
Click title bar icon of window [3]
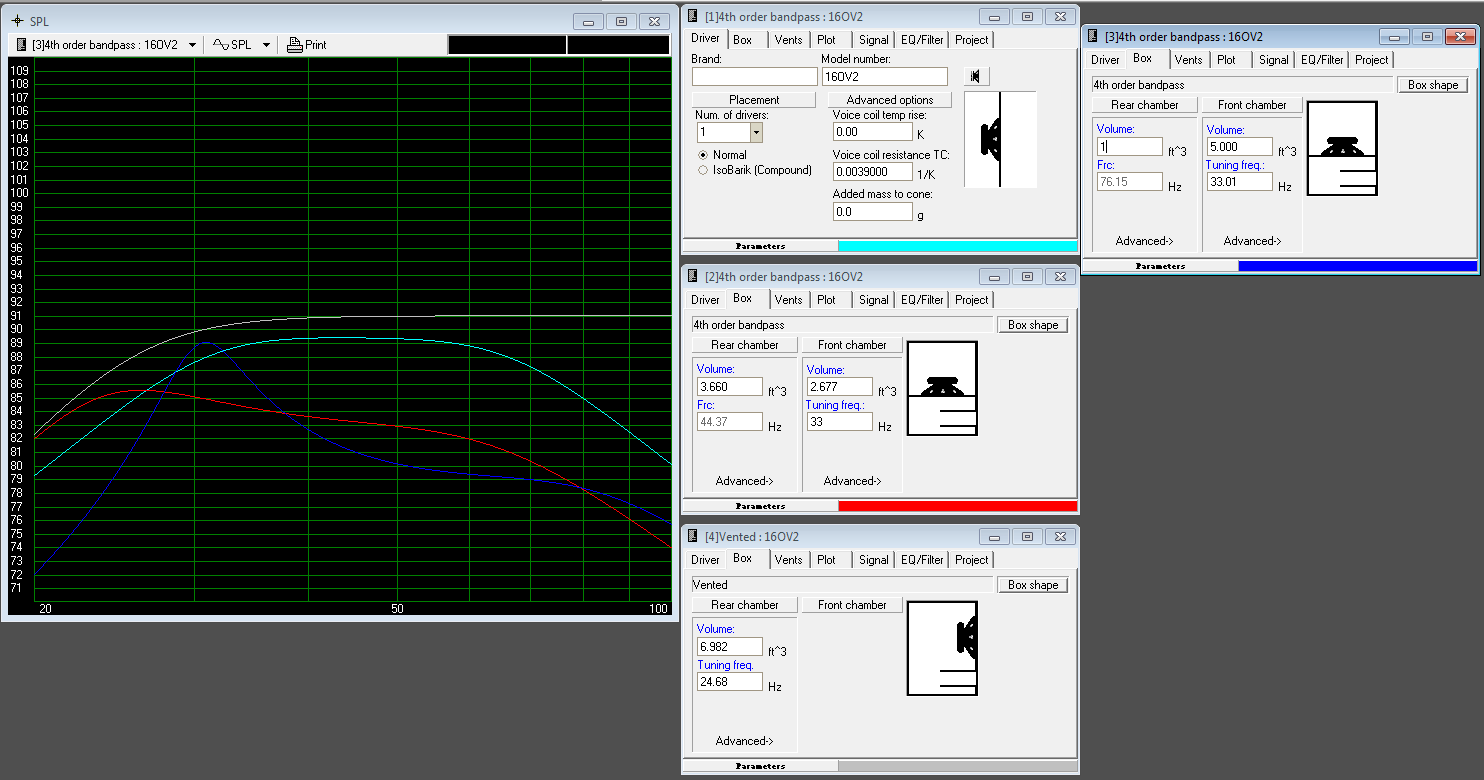[1093, 36]
